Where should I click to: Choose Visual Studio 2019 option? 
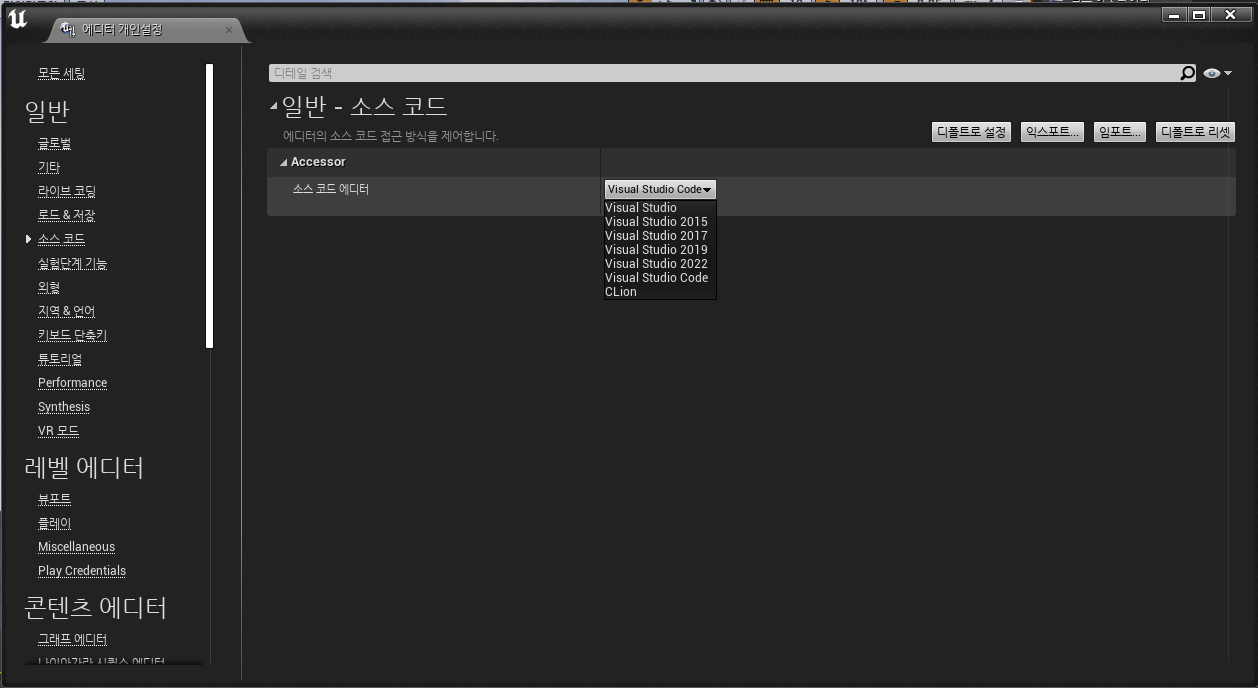tap(656, 250)
